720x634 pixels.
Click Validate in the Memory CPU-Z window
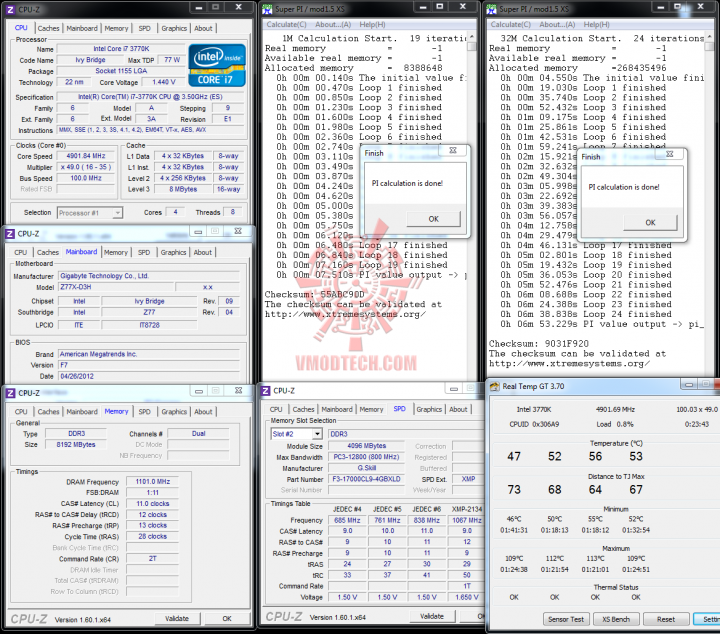(x=177, y=618)
